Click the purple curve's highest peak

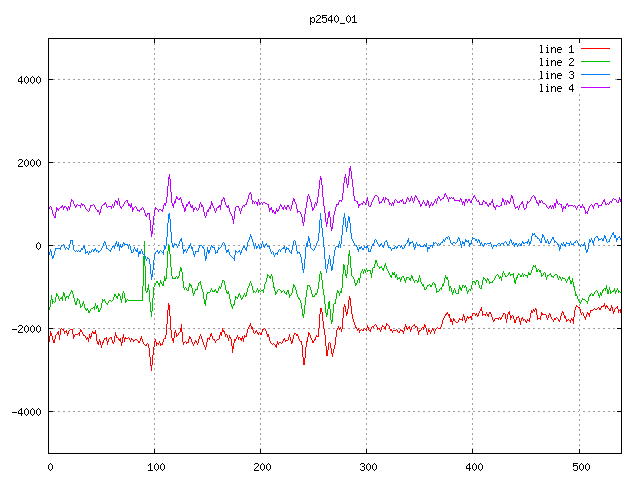pos(350,167)
